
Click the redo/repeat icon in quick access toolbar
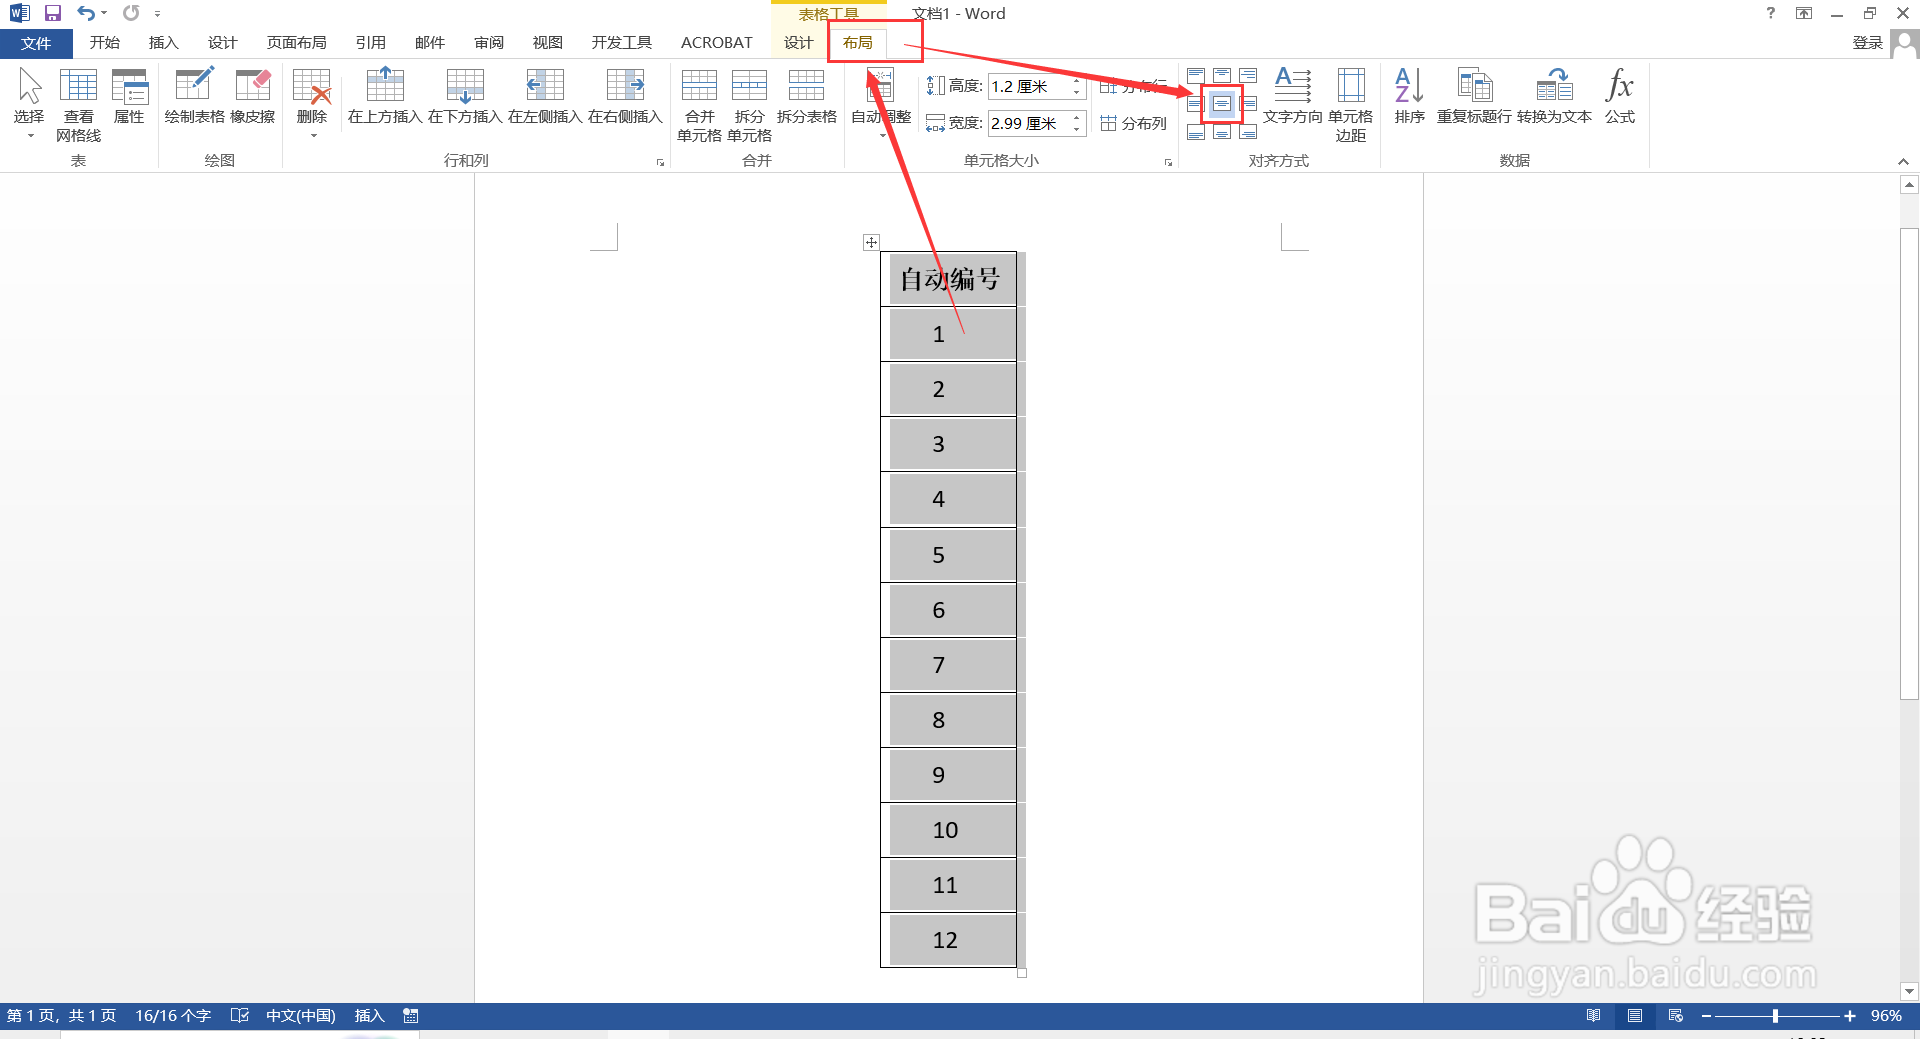[131, 13]
